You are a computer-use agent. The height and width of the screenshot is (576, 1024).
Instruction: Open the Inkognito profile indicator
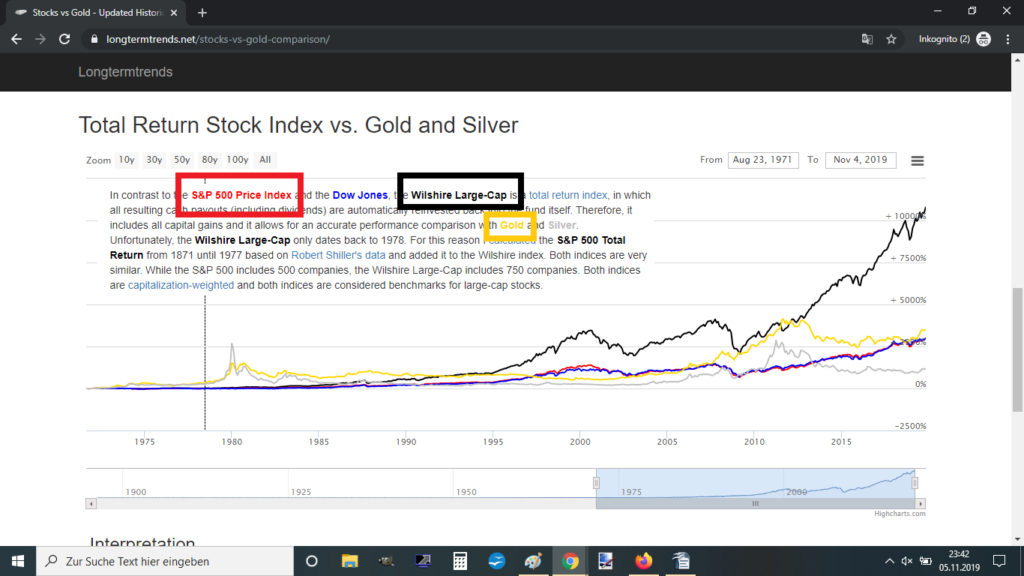955,39
